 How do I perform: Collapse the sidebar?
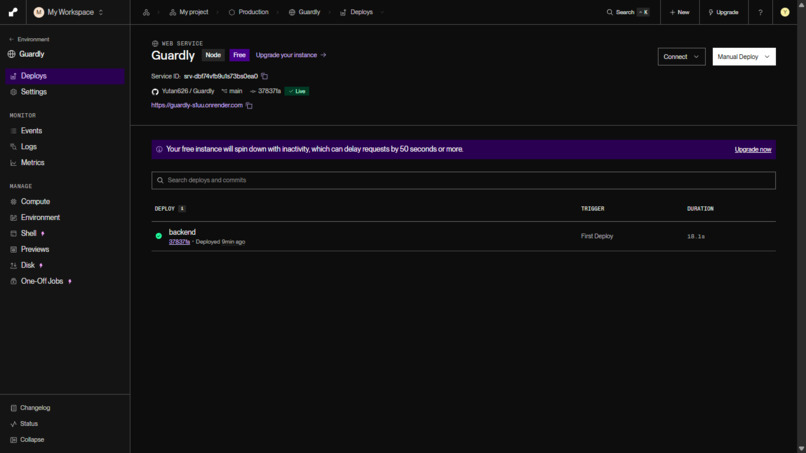tap(27, 440)
